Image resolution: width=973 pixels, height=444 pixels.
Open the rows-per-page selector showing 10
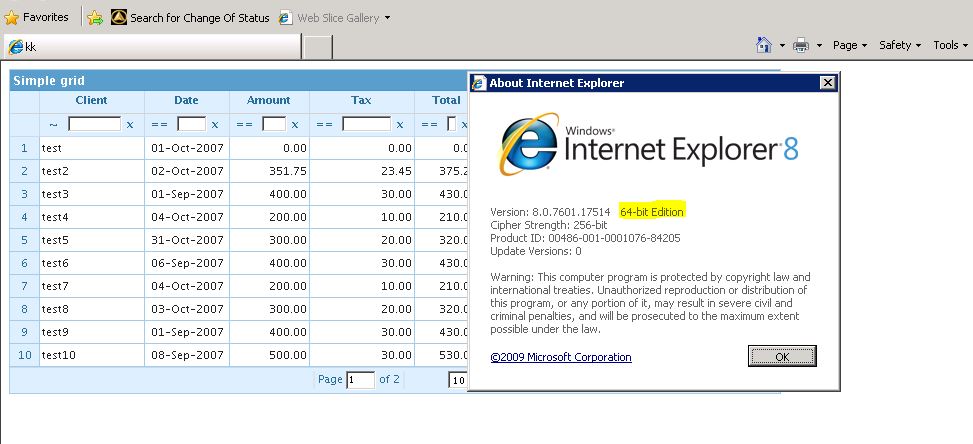tap(459, 380)
